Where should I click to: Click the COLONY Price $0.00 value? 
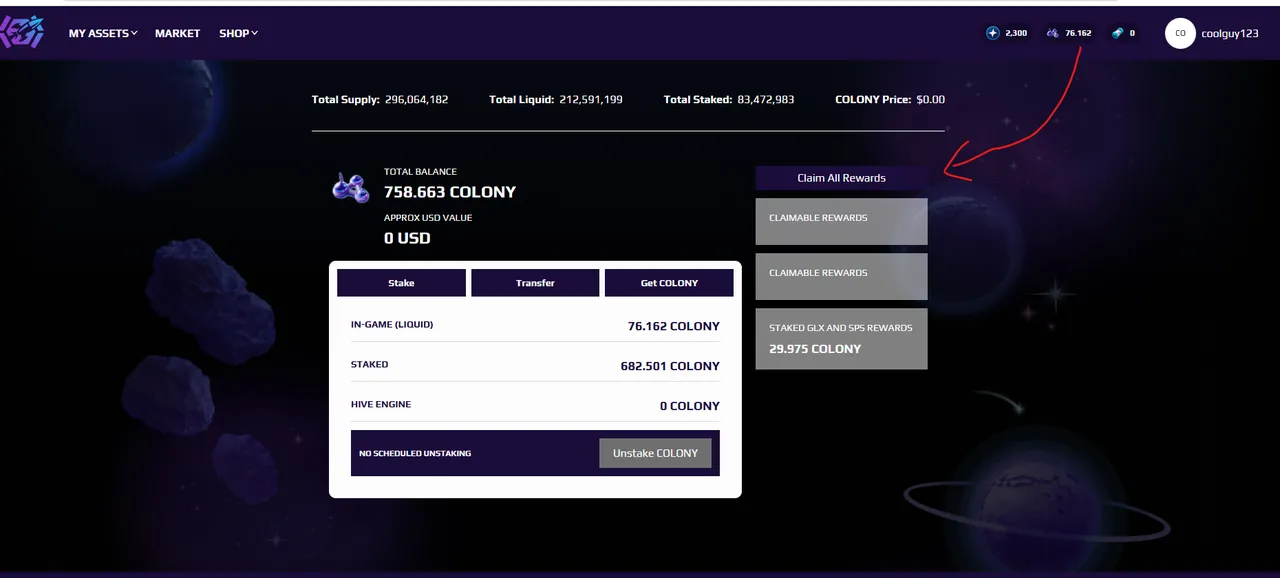coord(931,100)
